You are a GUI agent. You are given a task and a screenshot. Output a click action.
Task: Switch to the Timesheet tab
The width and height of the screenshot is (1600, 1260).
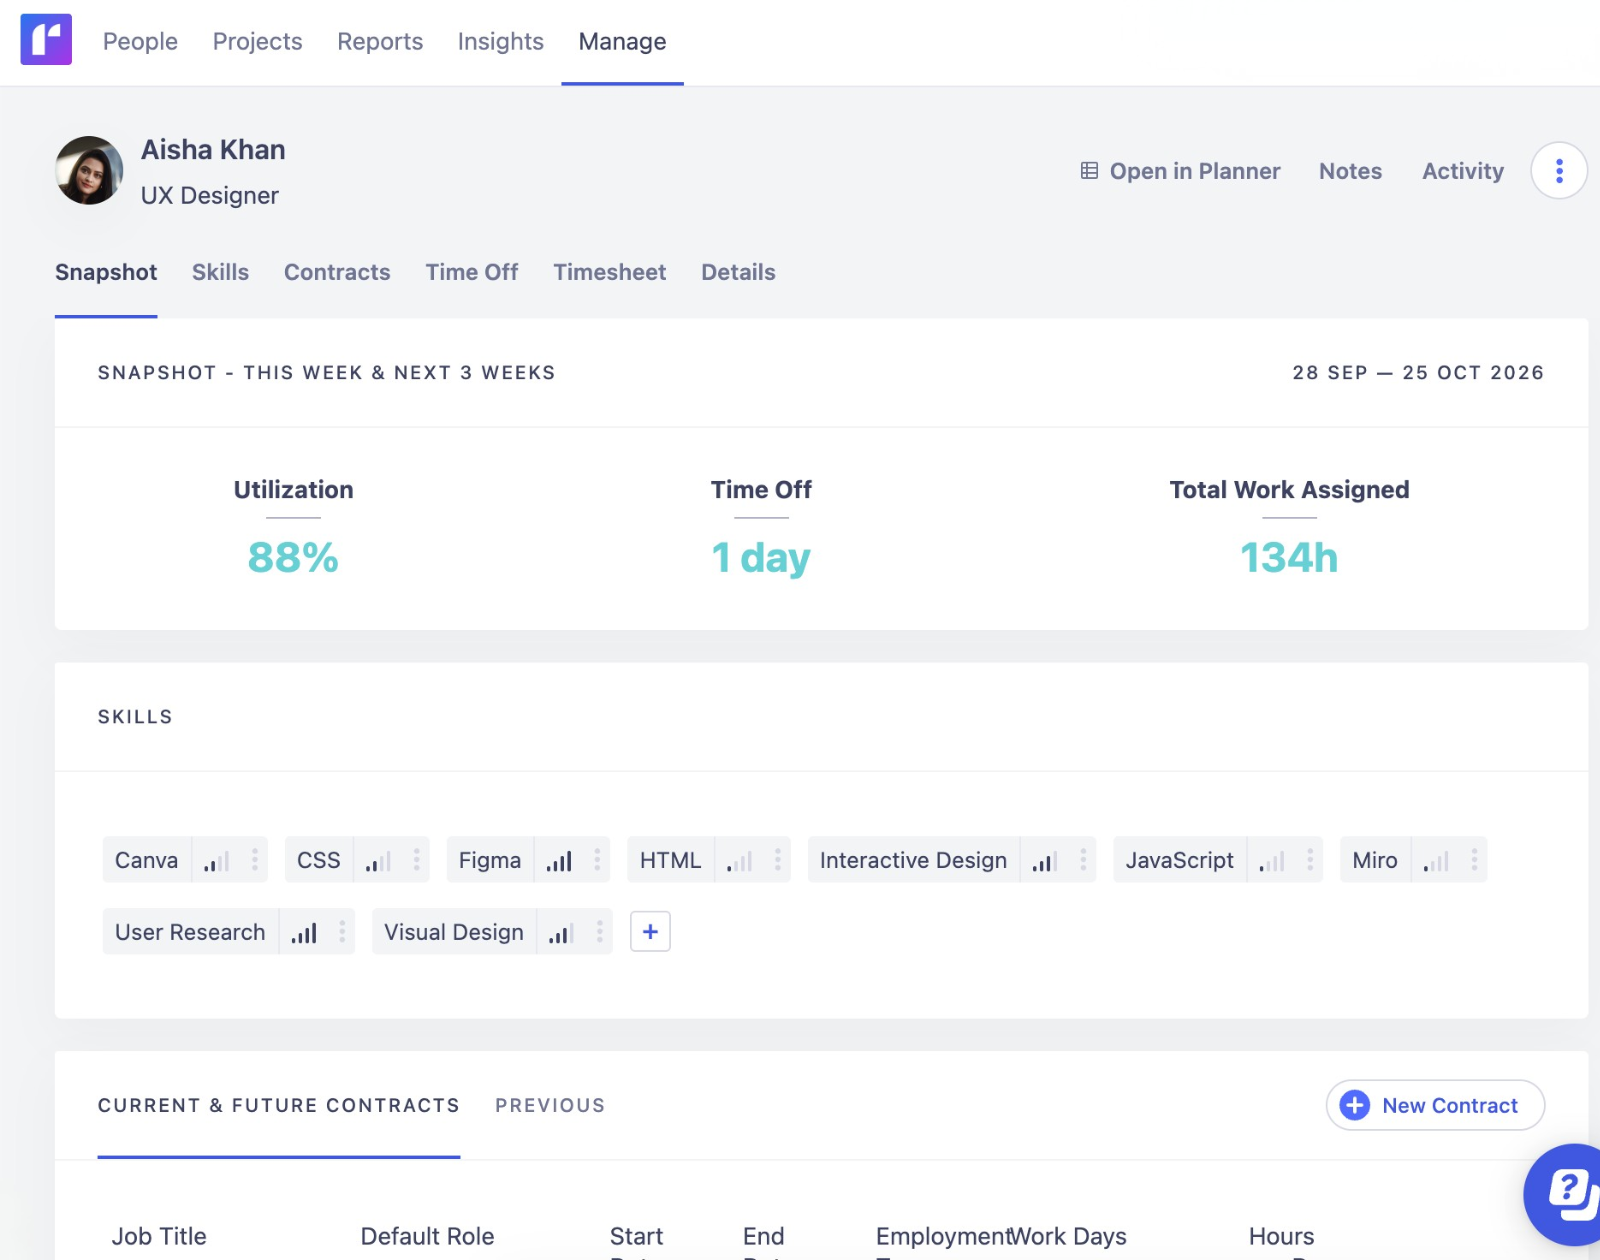click(610, 272)
